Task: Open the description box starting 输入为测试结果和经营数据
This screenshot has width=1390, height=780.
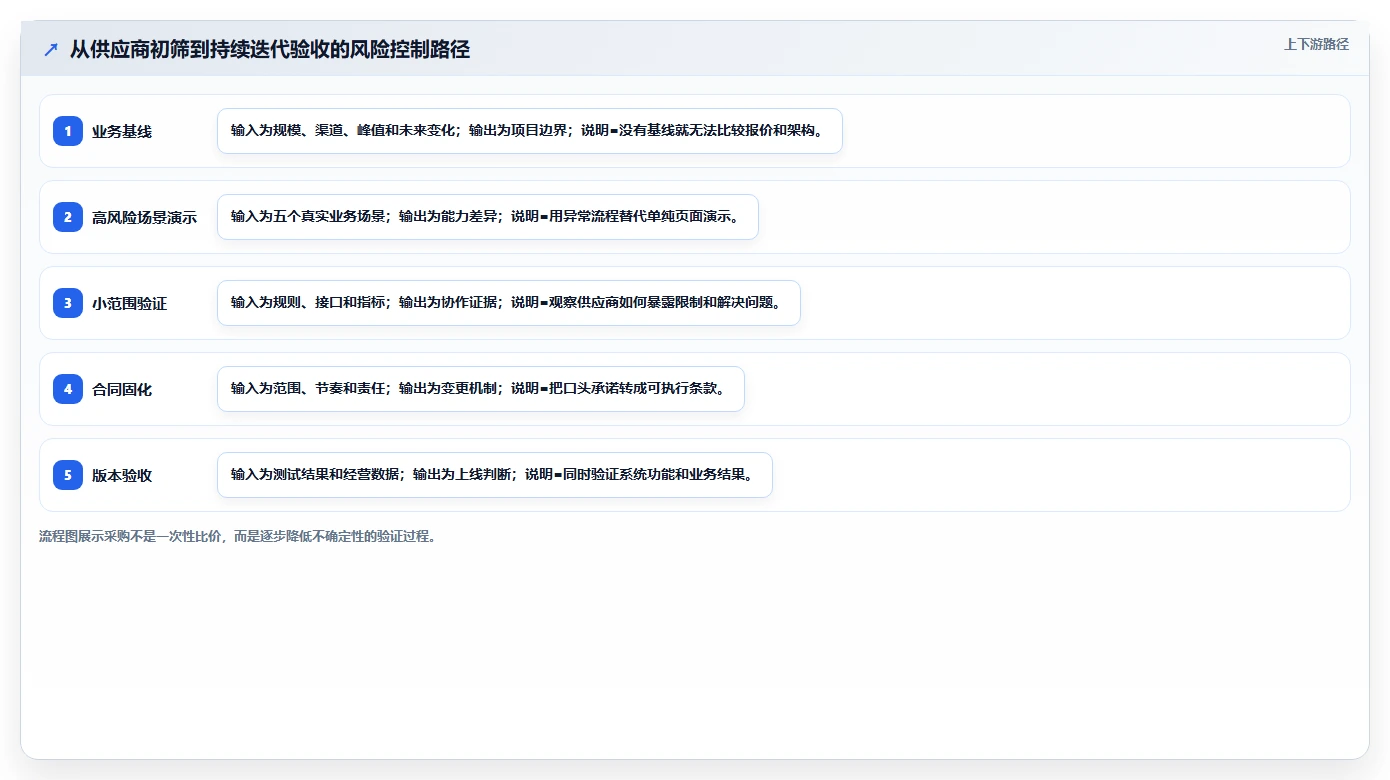Action: click(495, 475)
